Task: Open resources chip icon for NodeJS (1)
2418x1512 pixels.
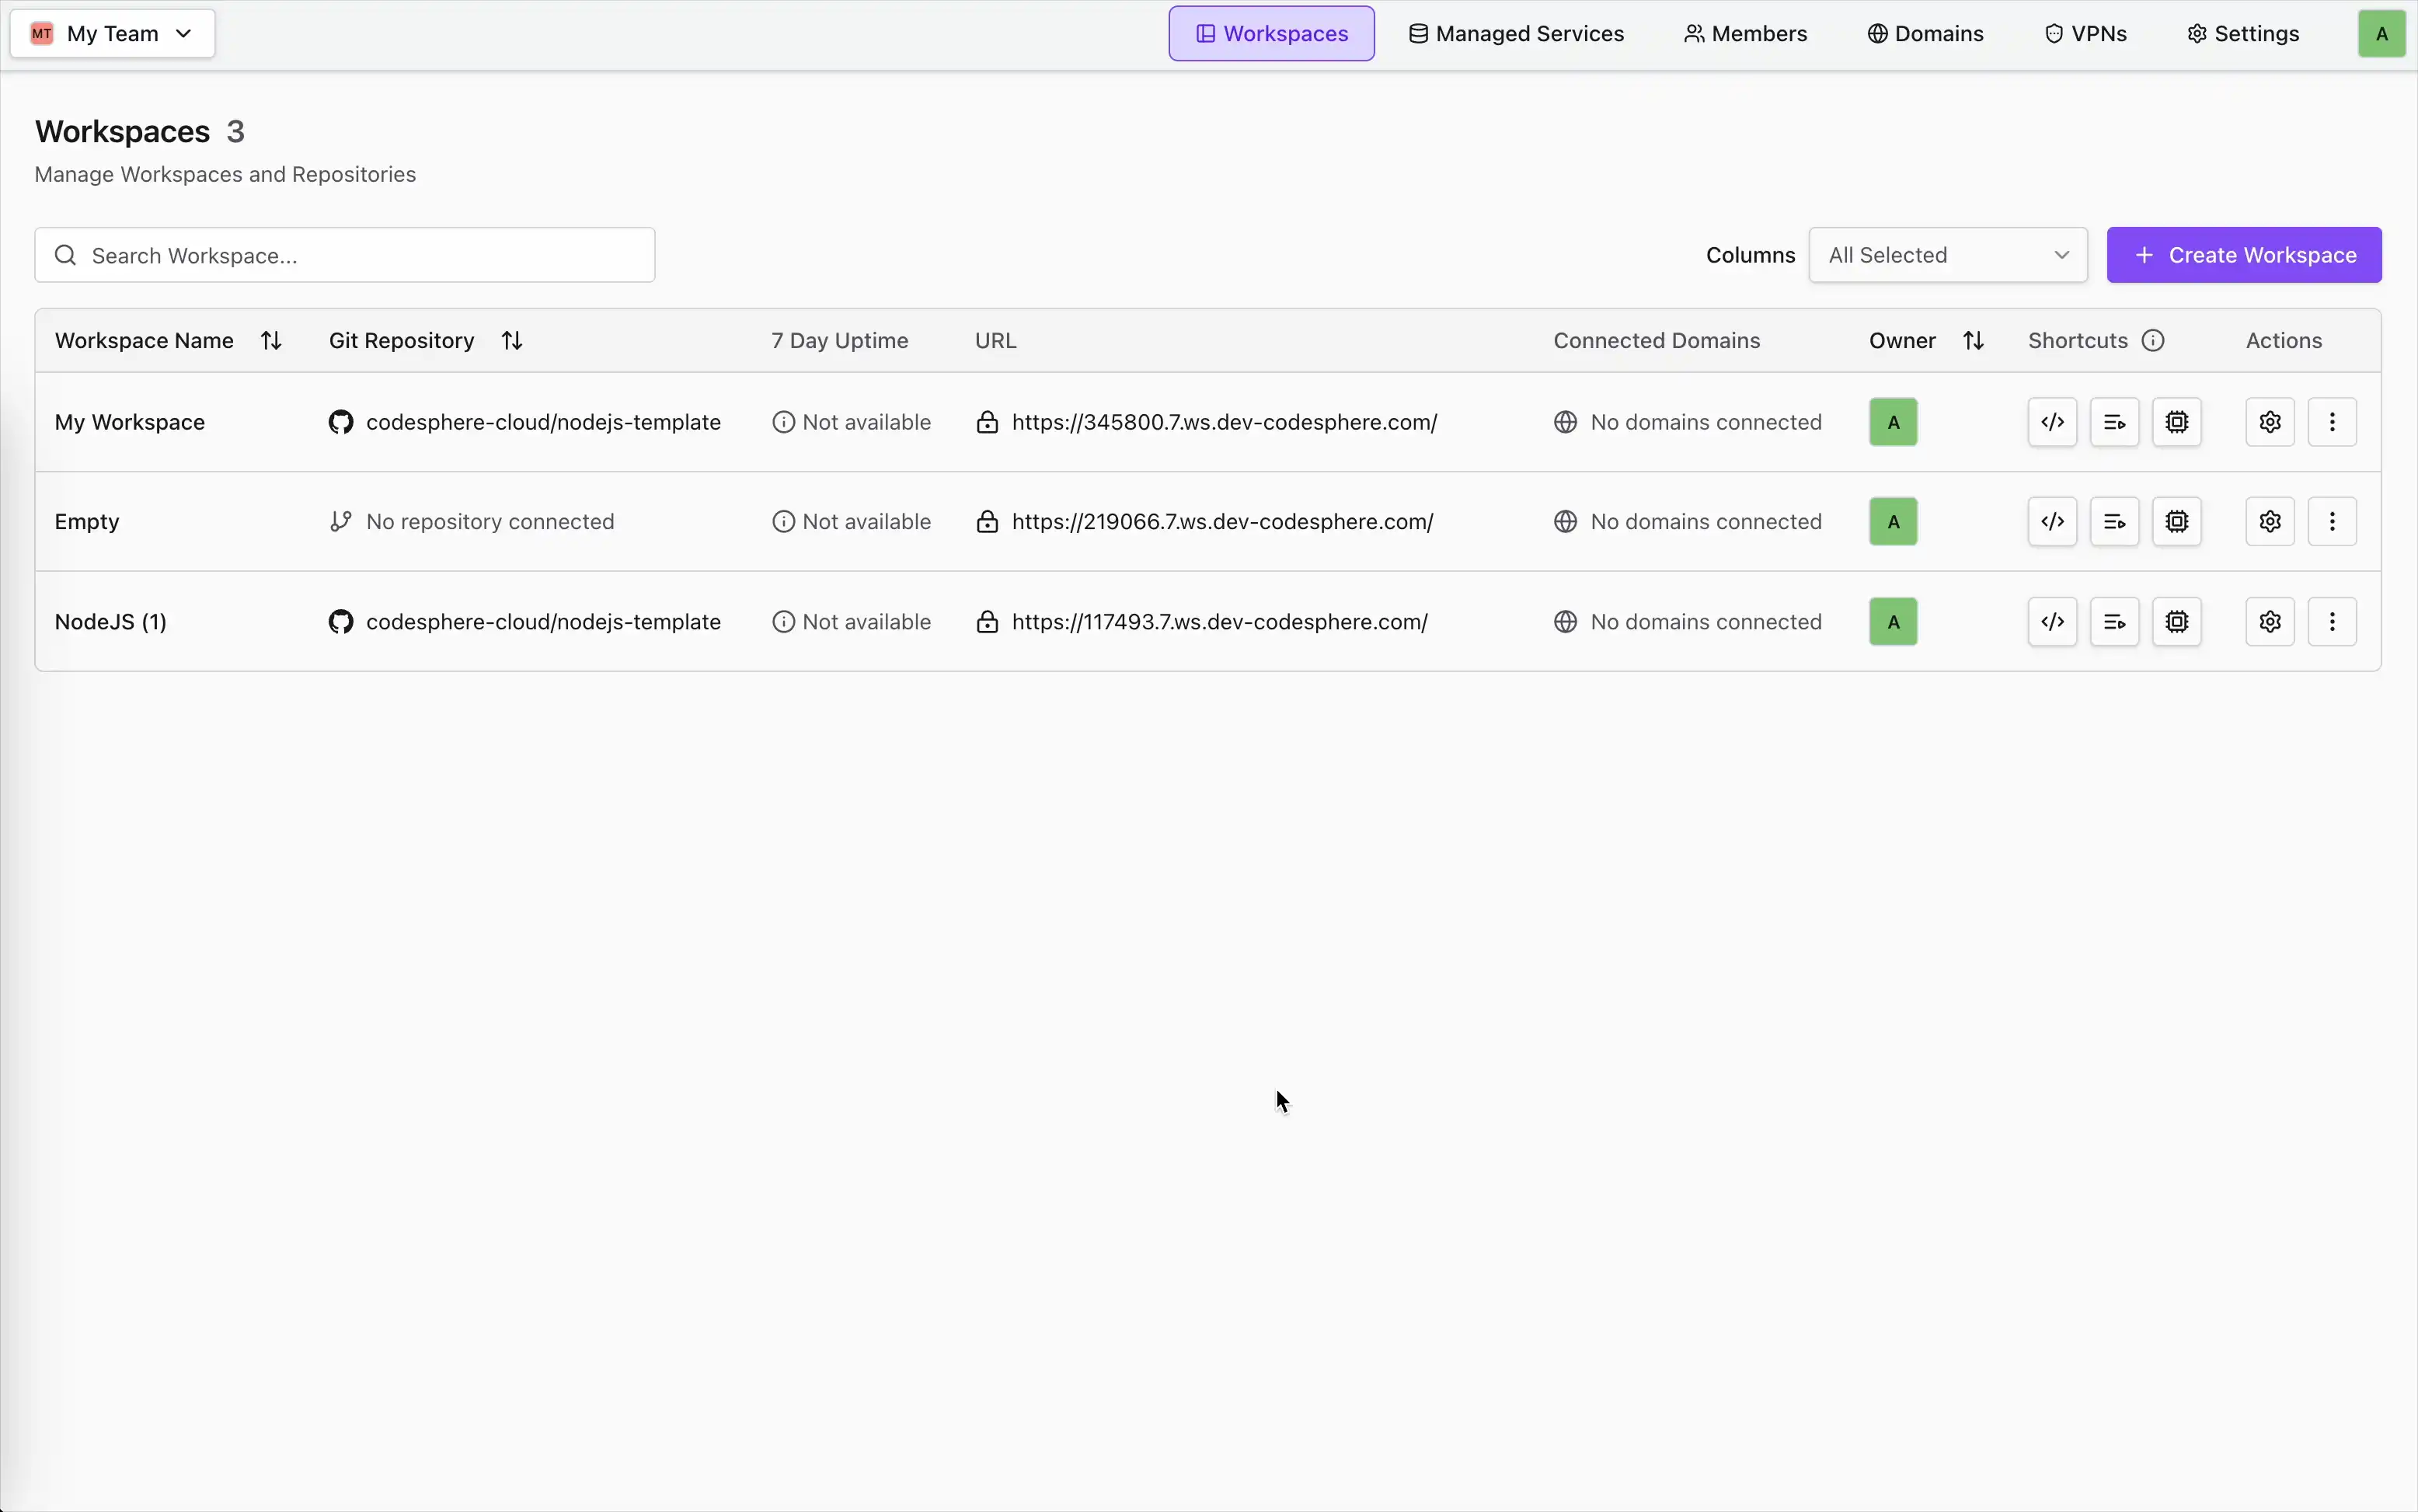Action: 2176,621
